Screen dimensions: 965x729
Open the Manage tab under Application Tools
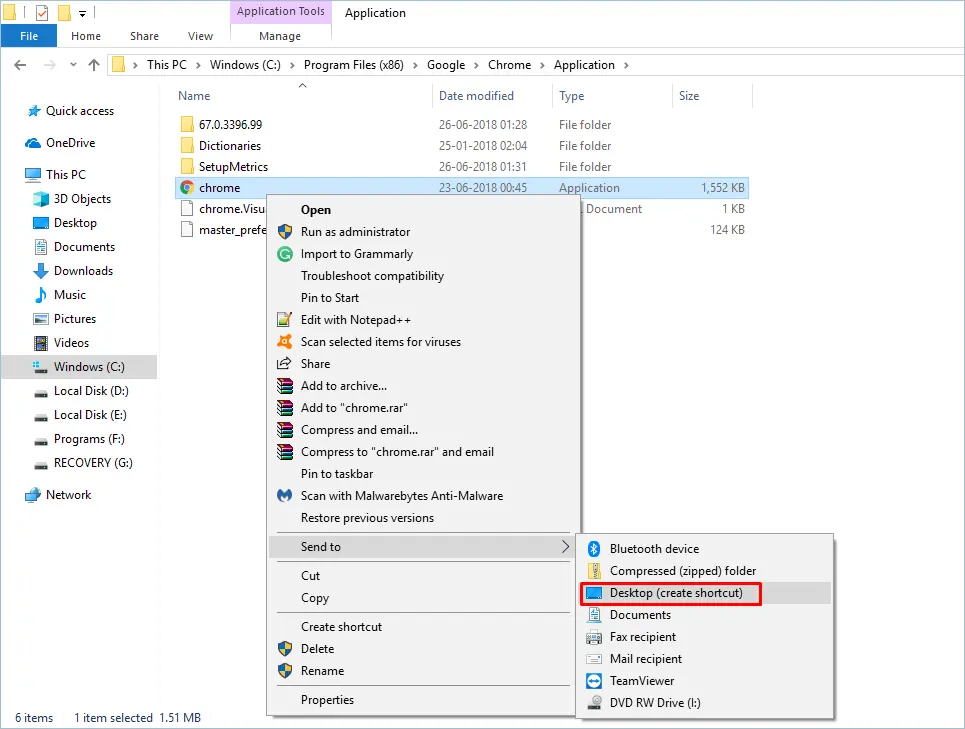(279, 35)
